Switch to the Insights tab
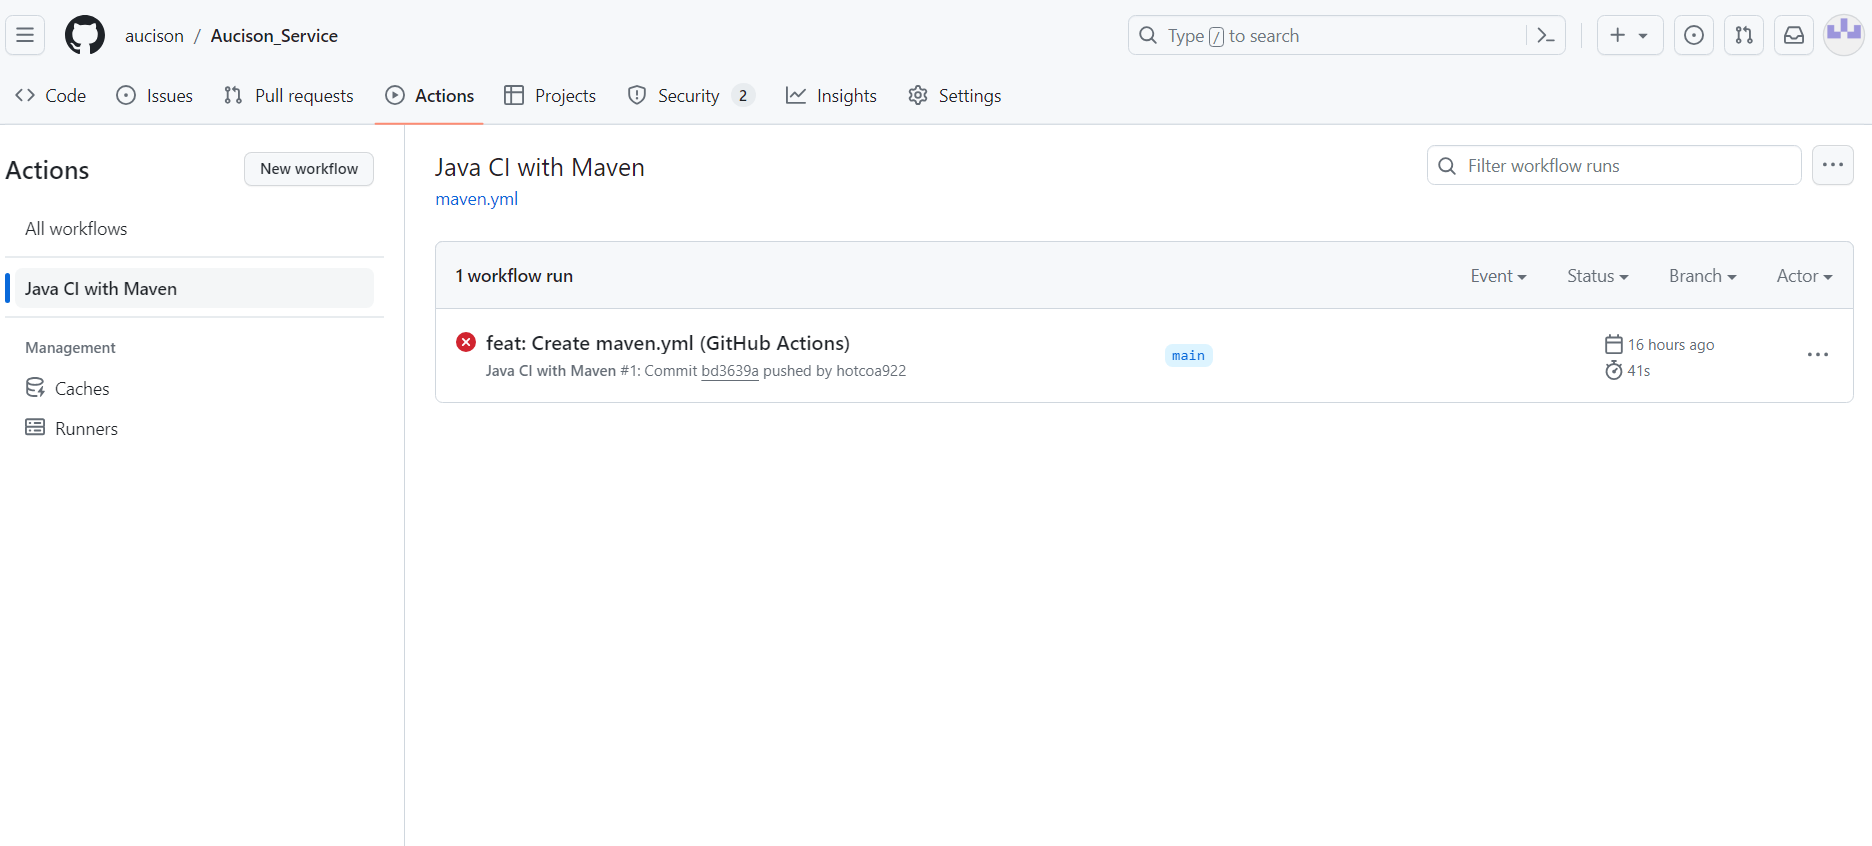 tap(832, 95)
